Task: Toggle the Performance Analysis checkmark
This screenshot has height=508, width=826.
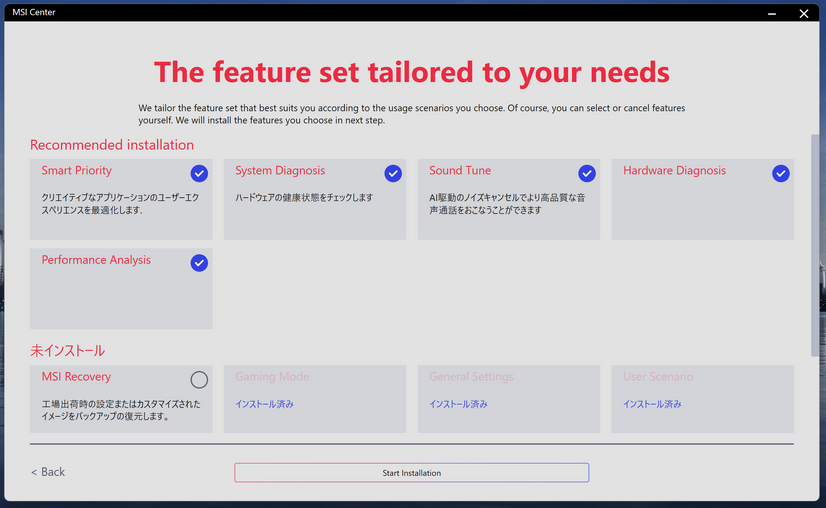Action: (199, 263)
